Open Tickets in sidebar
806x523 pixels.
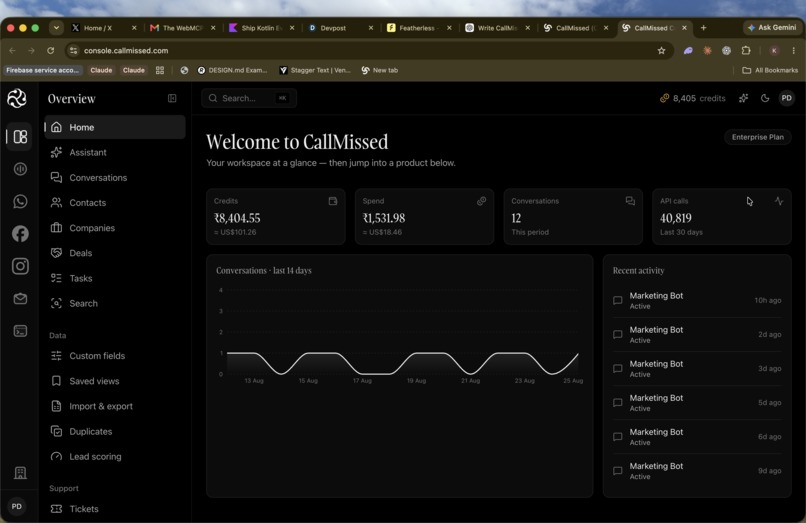tap(115, 509)
